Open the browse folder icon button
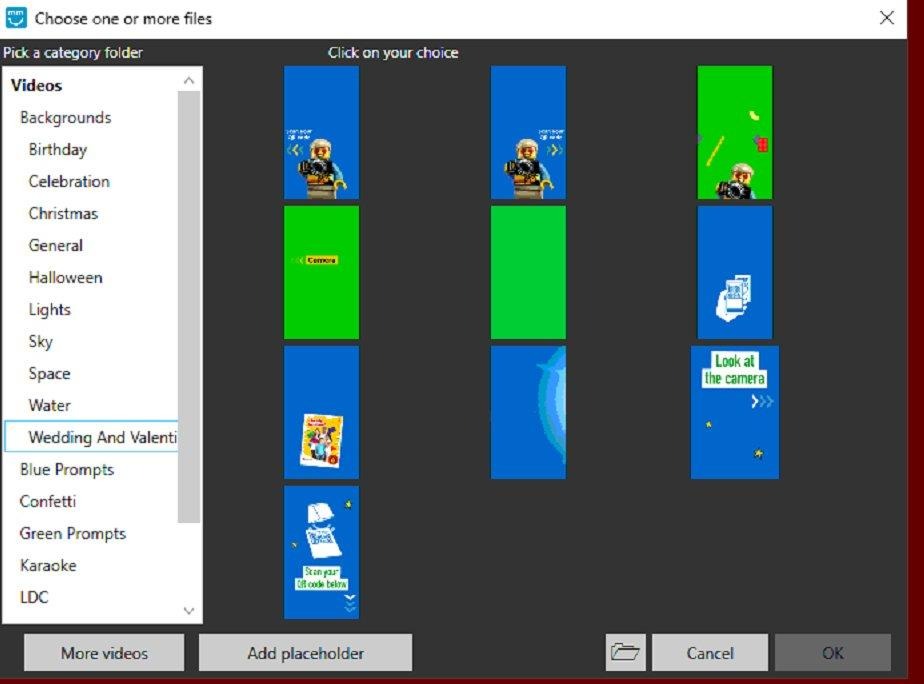 tap(625, 653)
